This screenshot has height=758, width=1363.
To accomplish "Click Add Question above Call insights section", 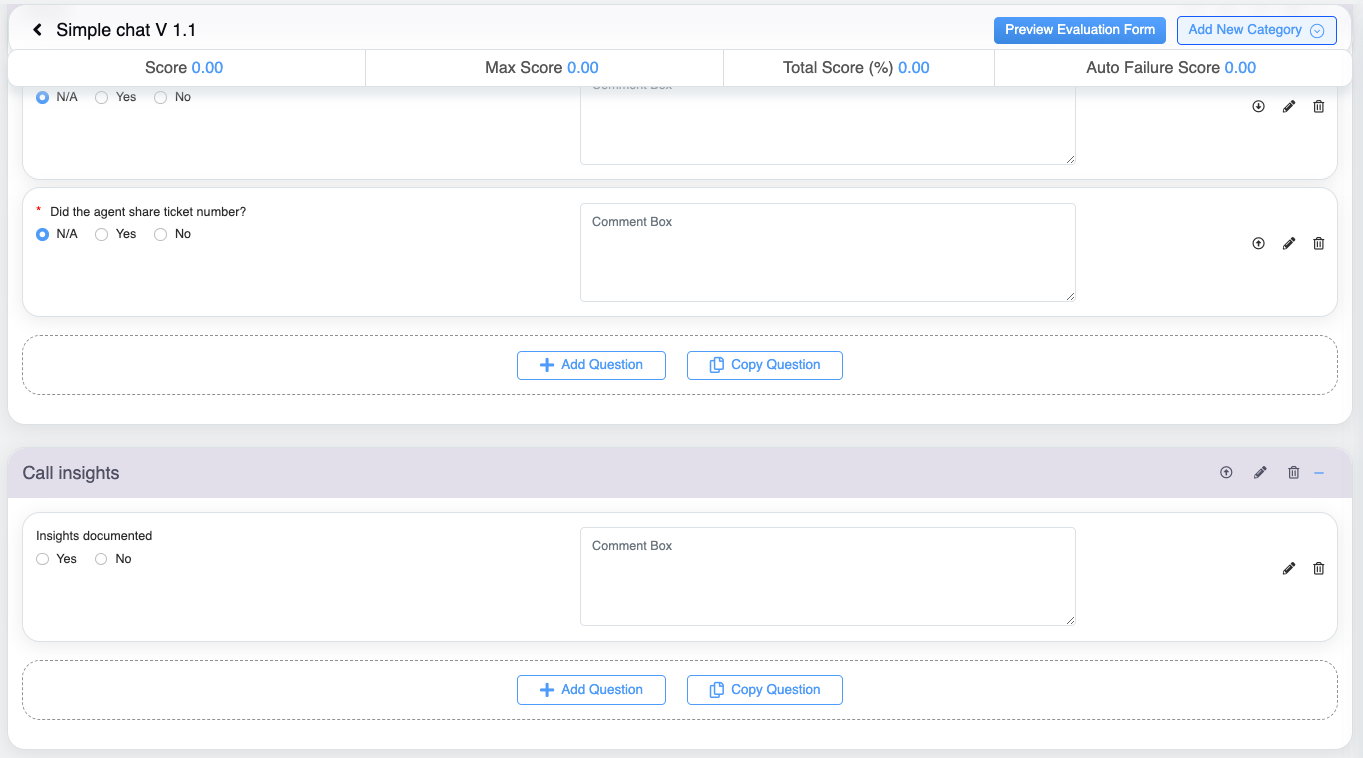I will pos(591,365).
